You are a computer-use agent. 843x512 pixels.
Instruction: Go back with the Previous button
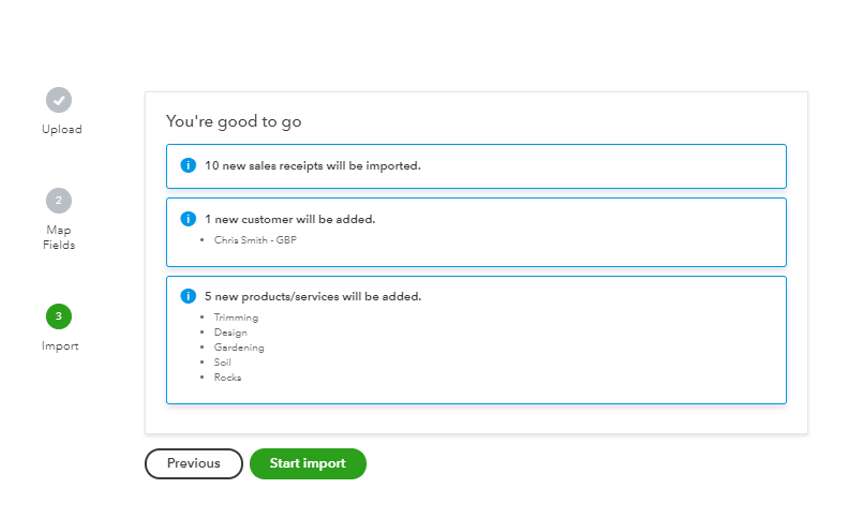click(194, 464)
